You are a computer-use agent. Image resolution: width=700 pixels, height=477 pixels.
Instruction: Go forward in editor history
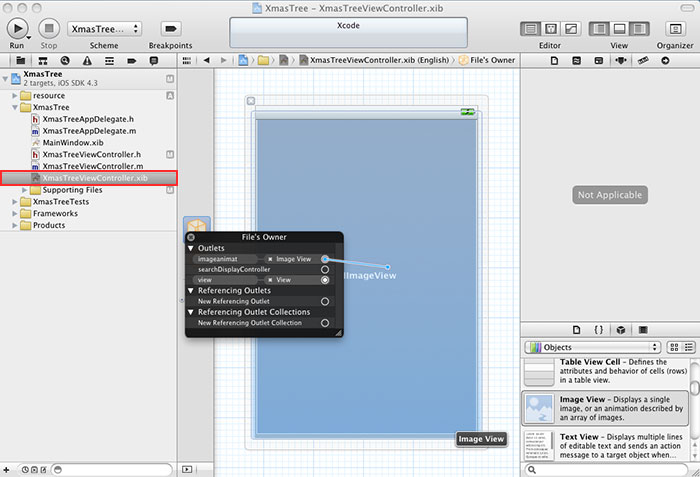click(224, 60)
